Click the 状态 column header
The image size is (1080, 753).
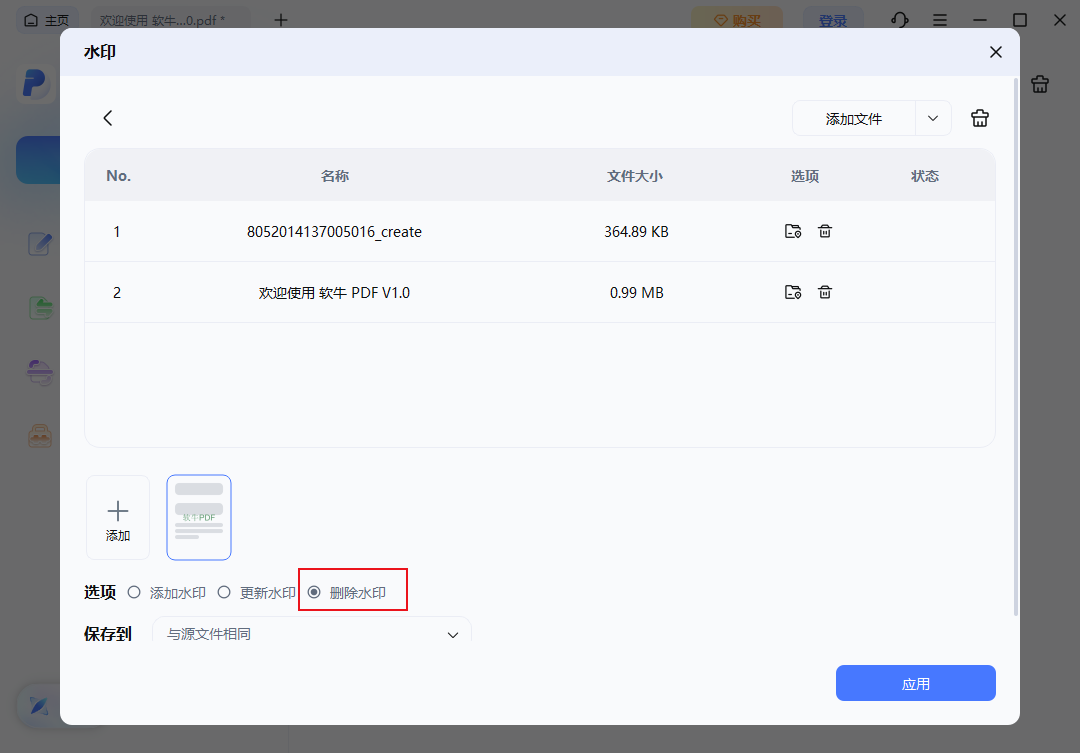click(925, 176)
